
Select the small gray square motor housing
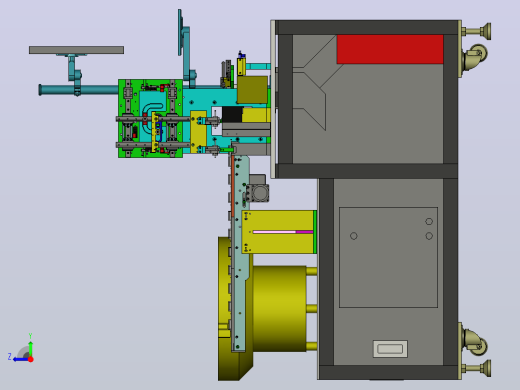pyautogui.click(x=259, y=192)
